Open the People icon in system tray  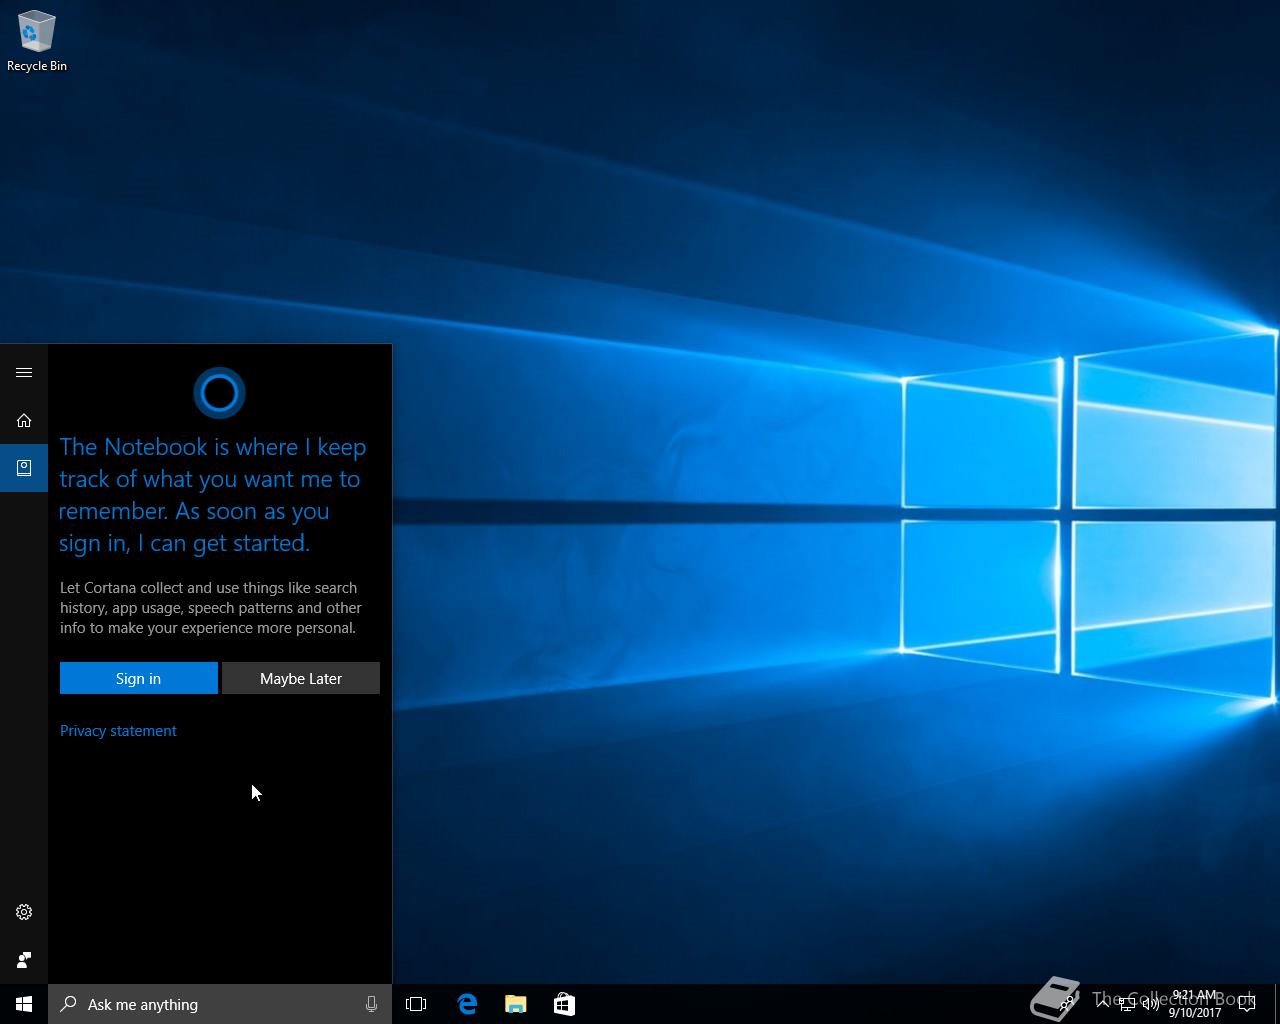1069,1004
